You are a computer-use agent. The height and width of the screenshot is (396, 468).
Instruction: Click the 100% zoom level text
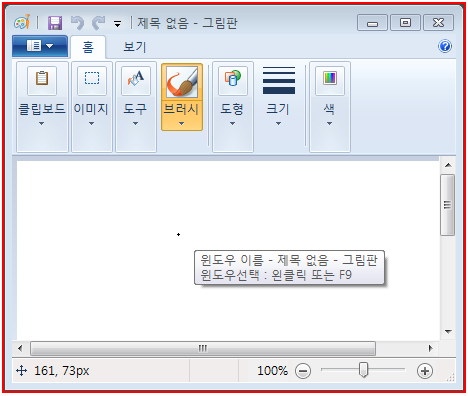pyautogui.click(x=272, y=371)
